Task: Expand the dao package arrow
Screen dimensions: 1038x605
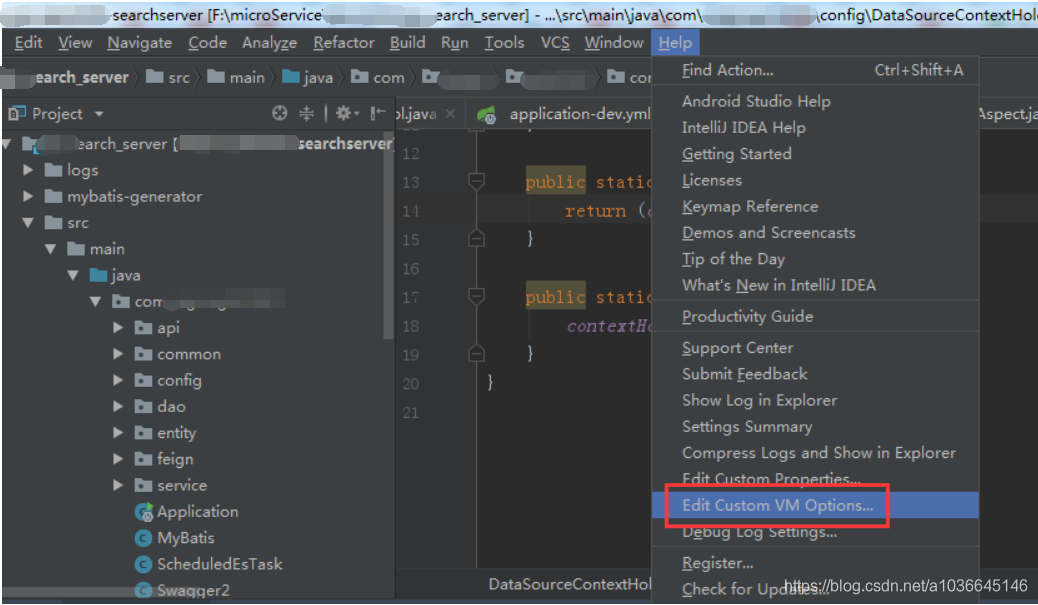Action: 118,406
